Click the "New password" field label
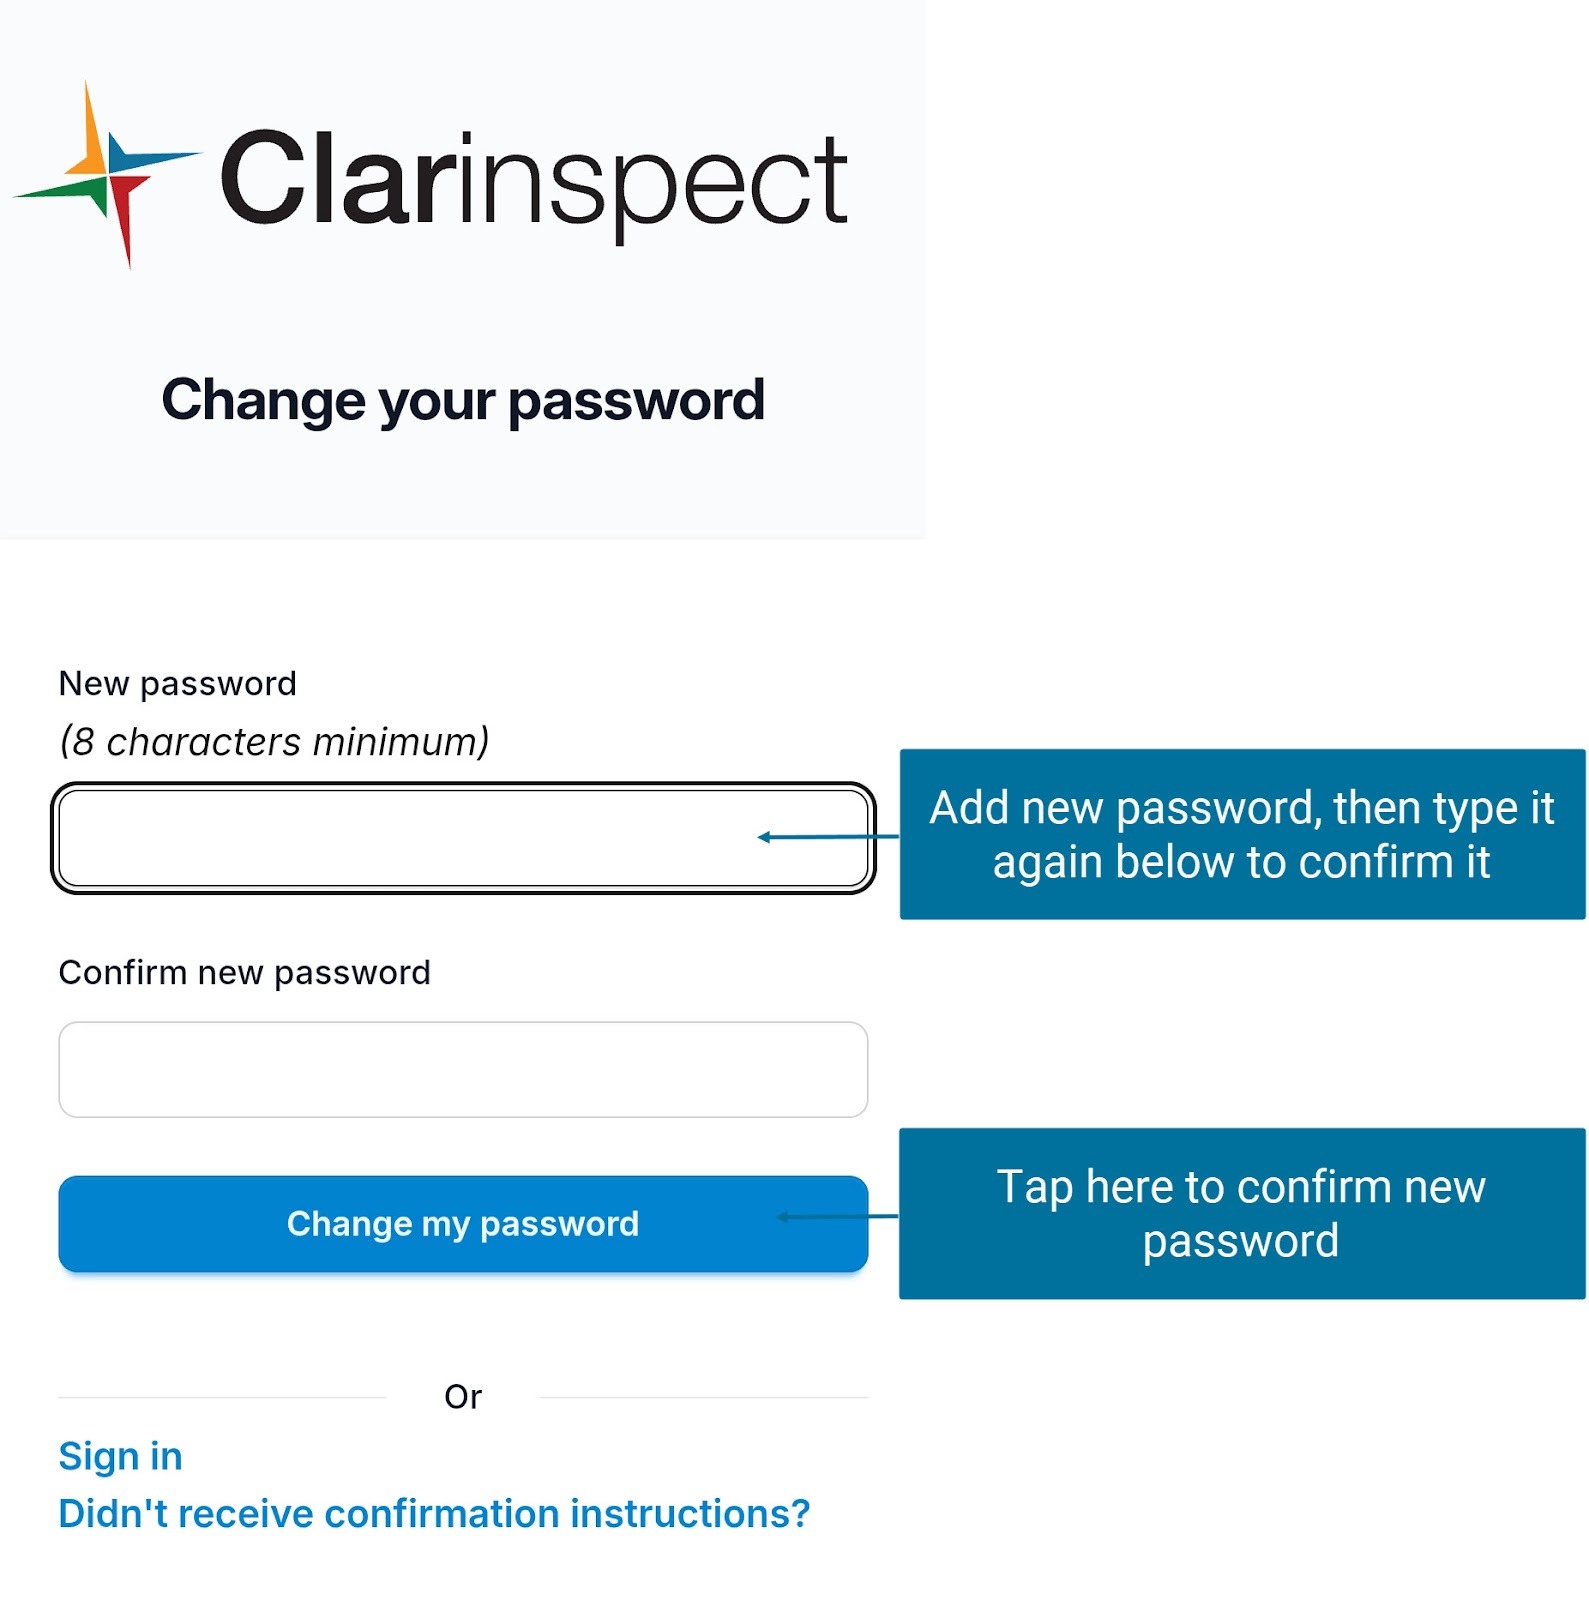The height and width of the screenshot is (1600, 1589). (x=177, y=684)
